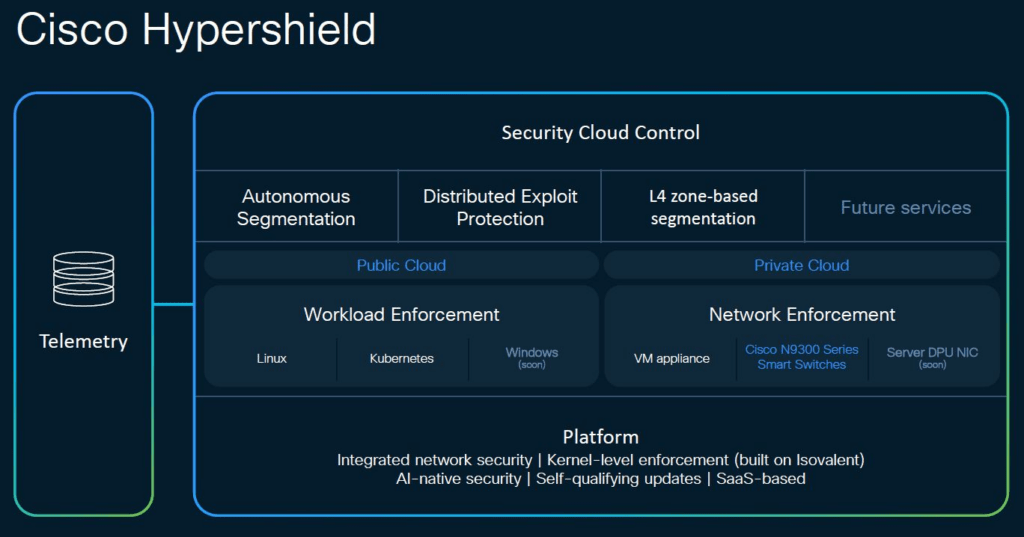The width and height of the screenshot is (1024, 537).
Task: Select the Linux item
Action: [x=272, y=359]
